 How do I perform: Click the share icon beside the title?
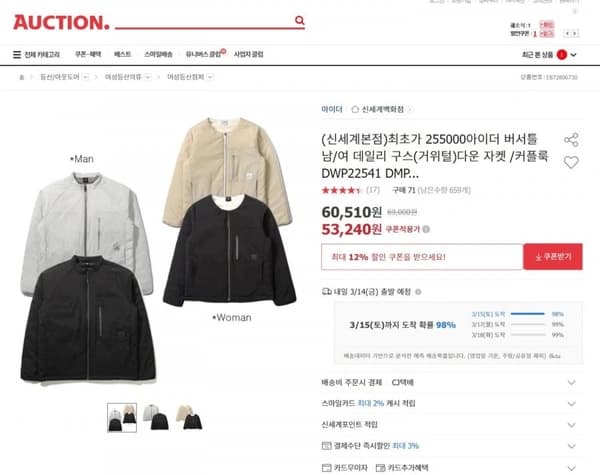point(571,140)
